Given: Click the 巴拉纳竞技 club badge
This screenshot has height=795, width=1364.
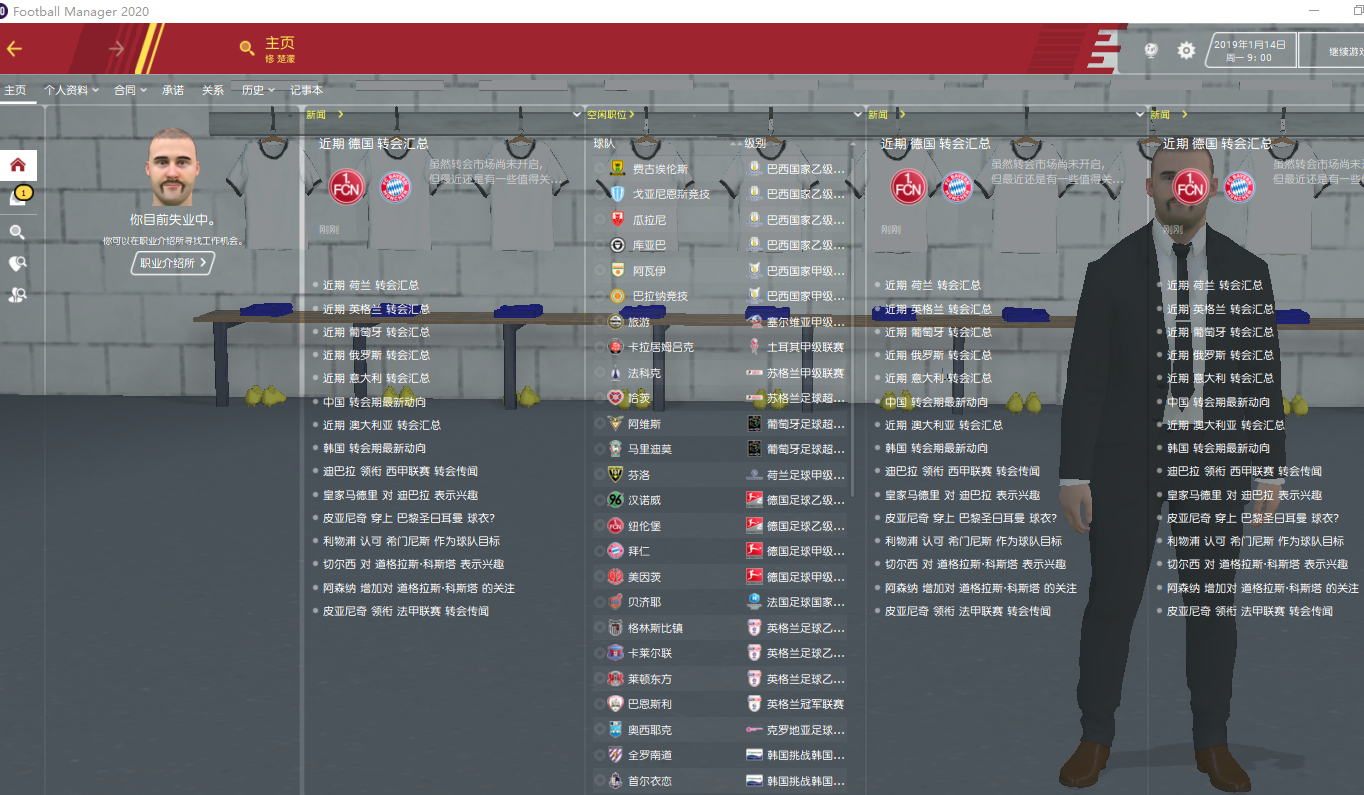Looking at the screenshot, I should click(x=617, y=296).
